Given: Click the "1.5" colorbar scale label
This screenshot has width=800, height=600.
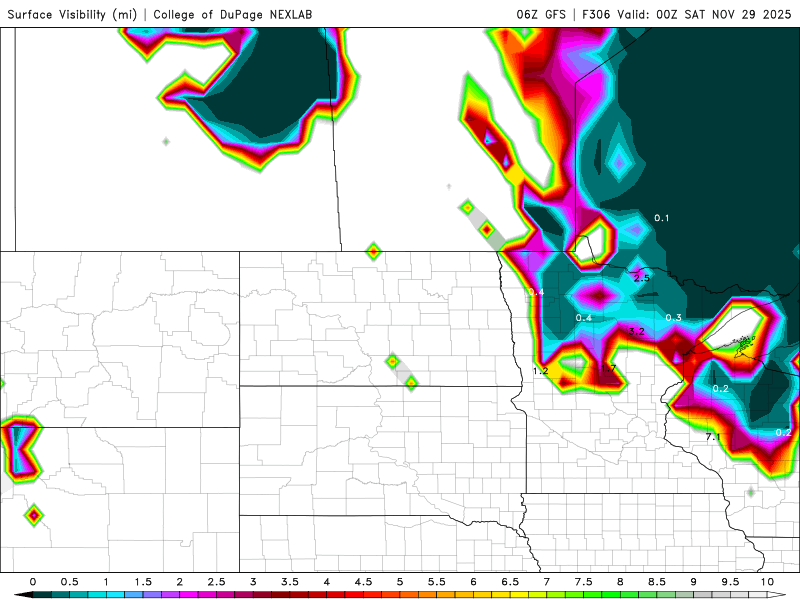Looking at the screenshot, I should (x=143, y=582).
